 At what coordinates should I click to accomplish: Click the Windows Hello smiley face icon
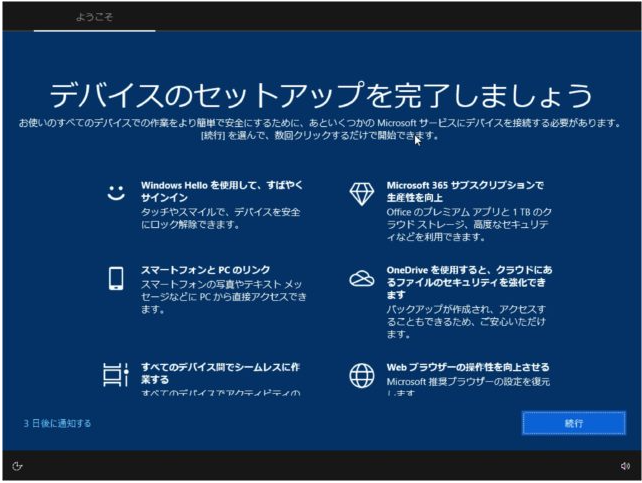116,192
